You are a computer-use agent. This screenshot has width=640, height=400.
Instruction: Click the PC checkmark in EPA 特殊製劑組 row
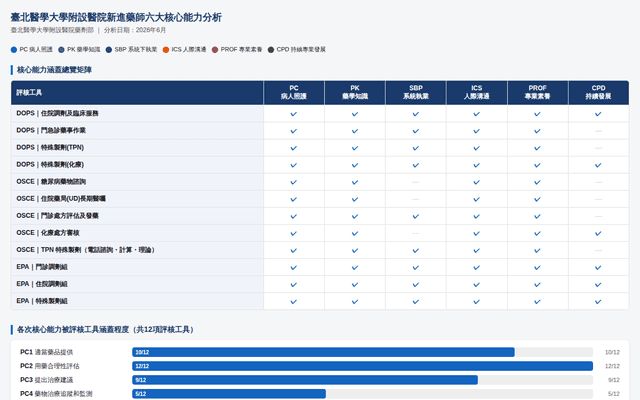[x=293, y=302]
